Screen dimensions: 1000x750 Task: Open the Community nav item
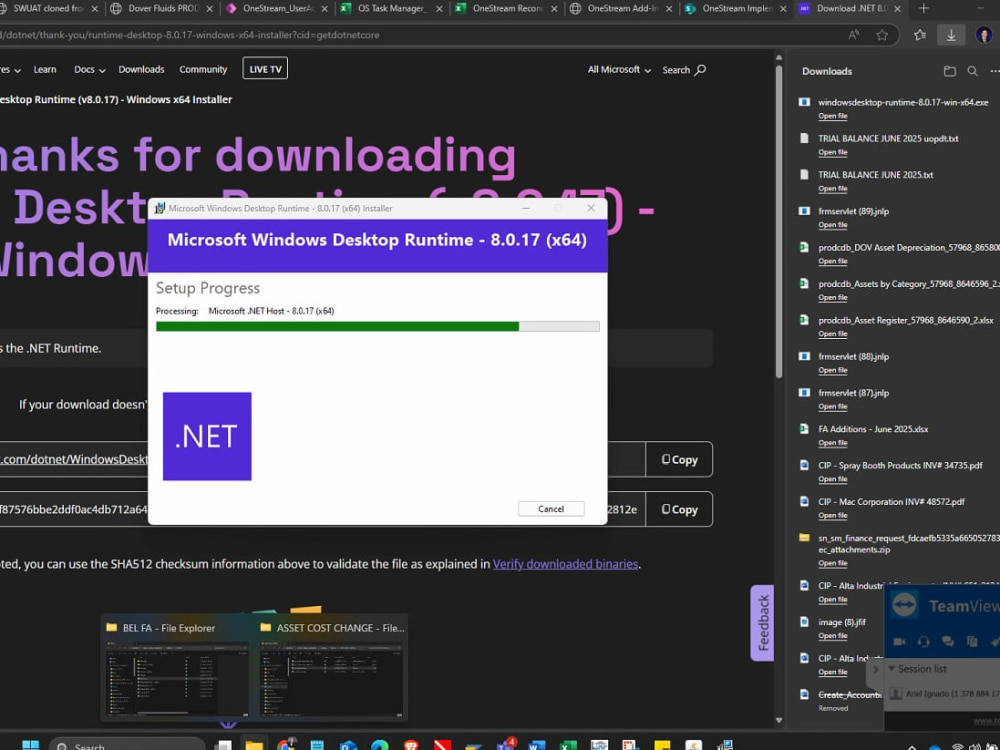(203, 70)
